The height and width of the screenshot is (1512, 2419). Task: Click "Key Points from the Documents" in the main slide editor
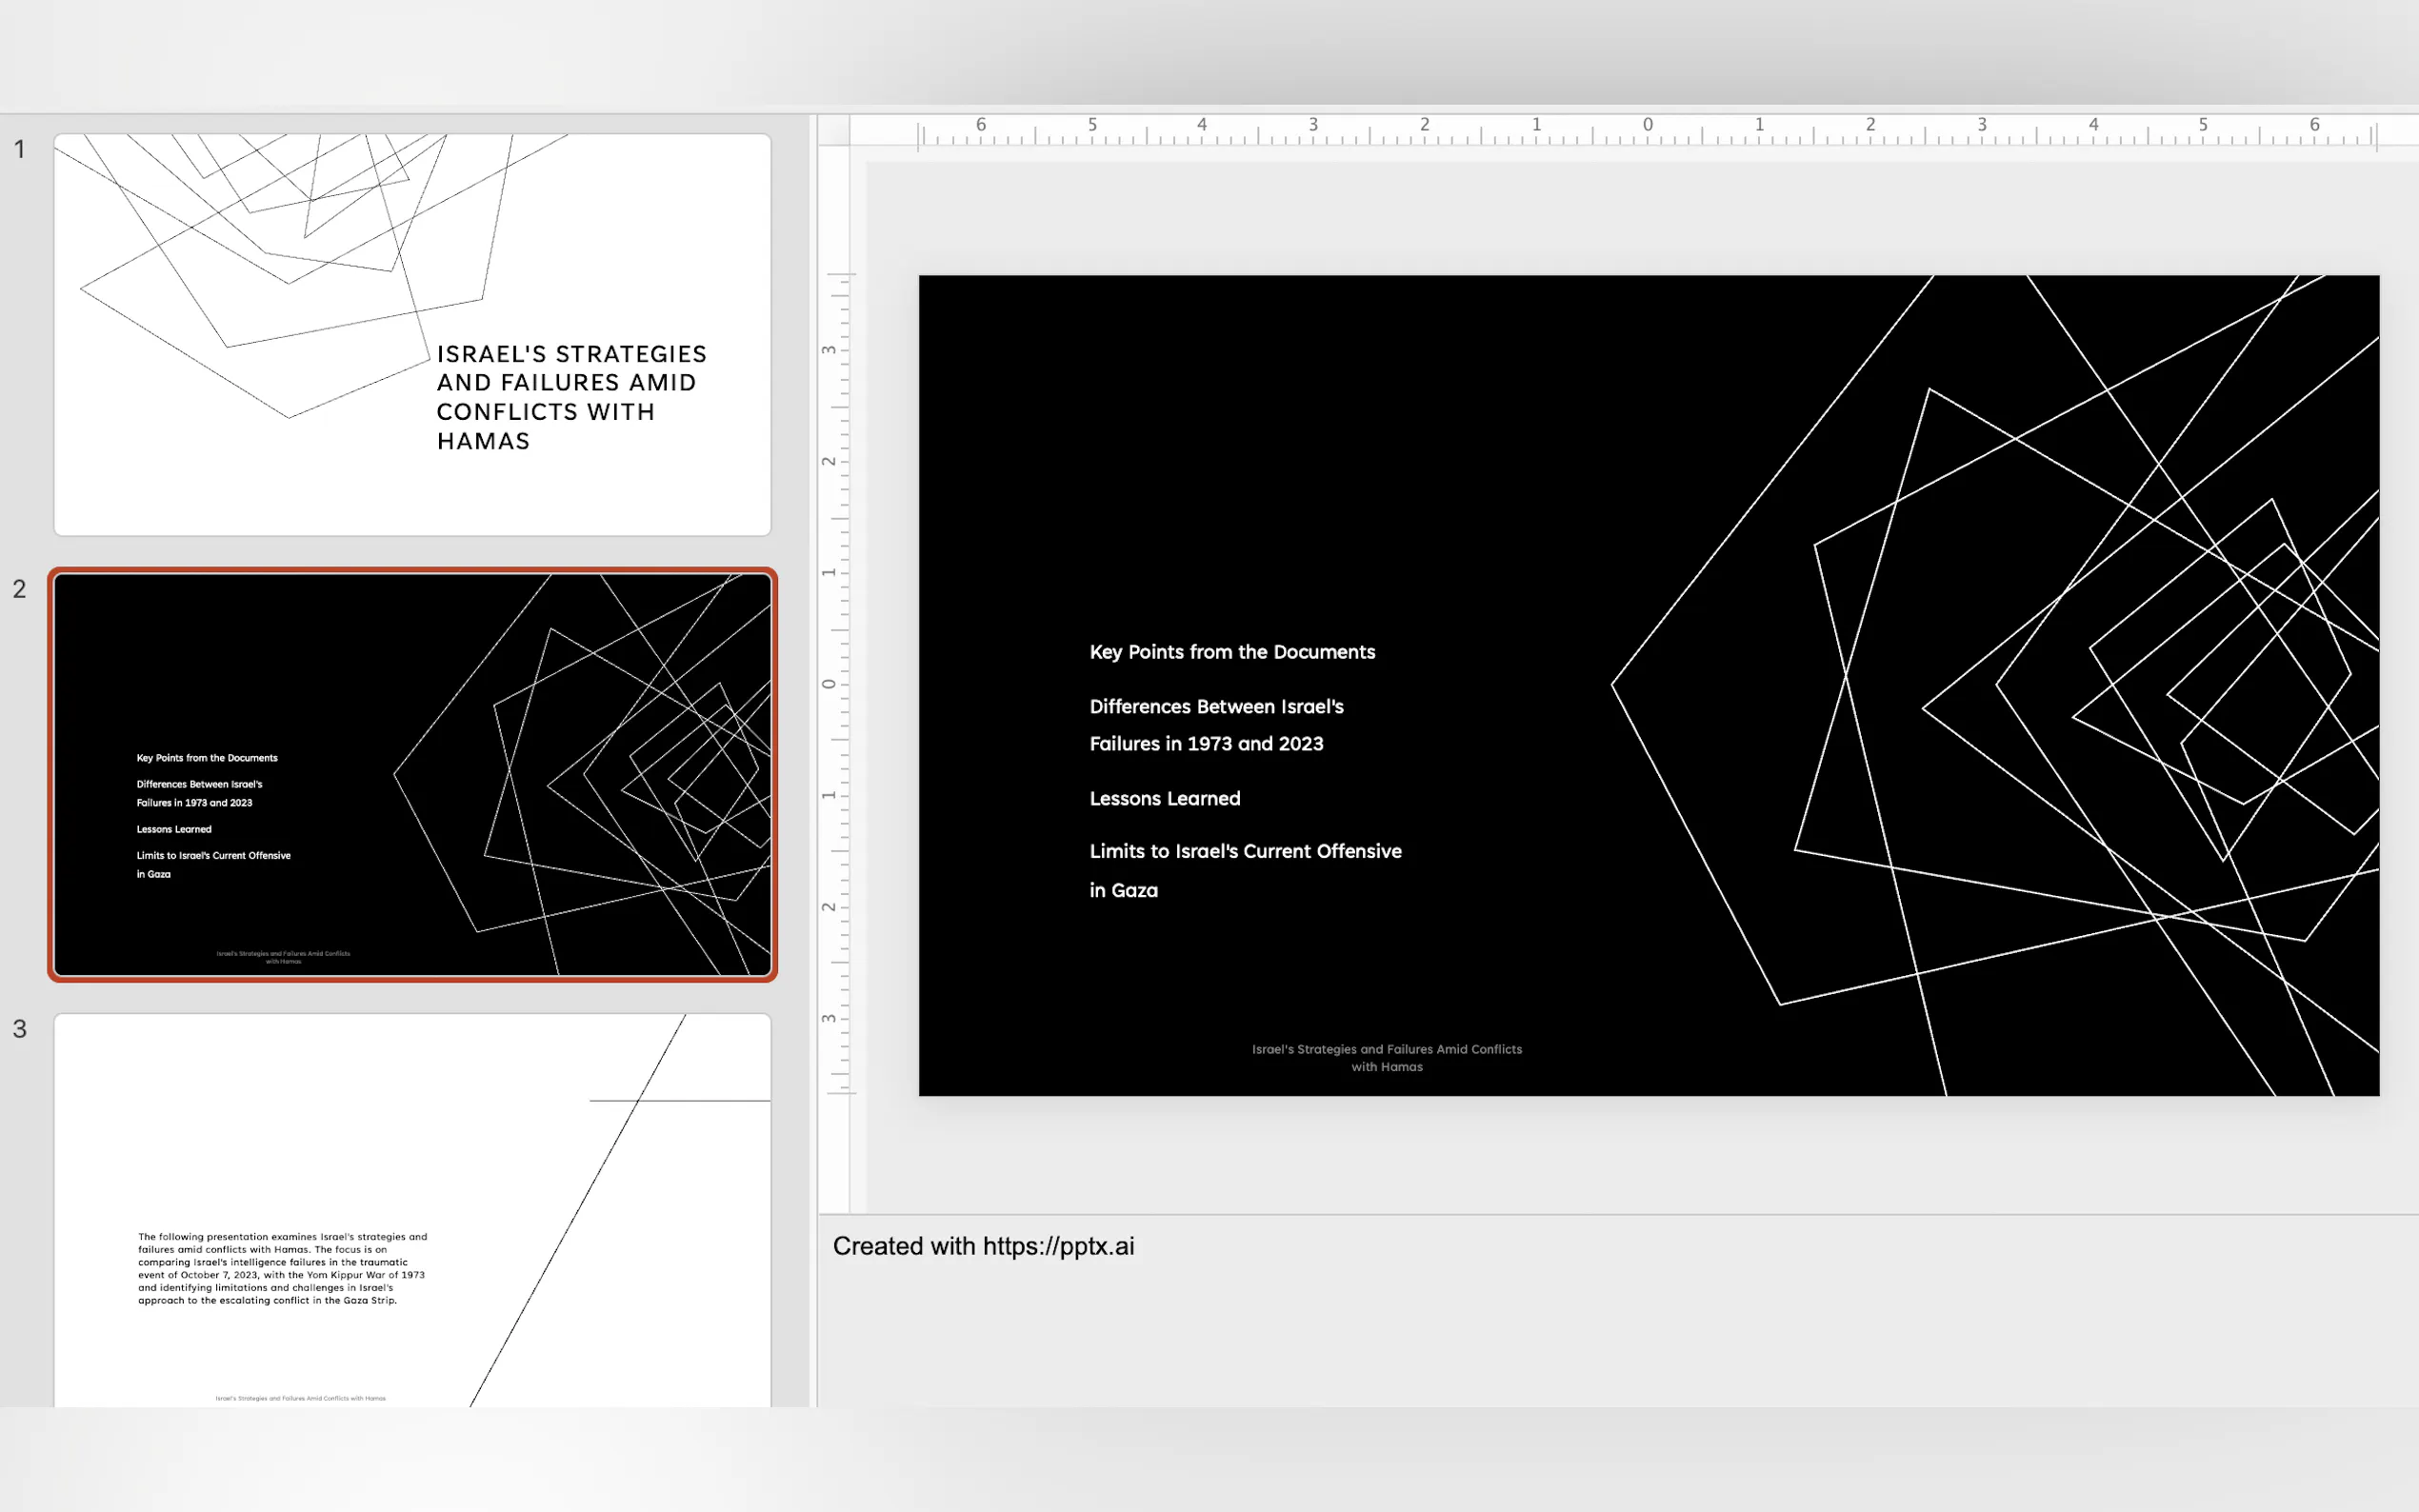1232,652
